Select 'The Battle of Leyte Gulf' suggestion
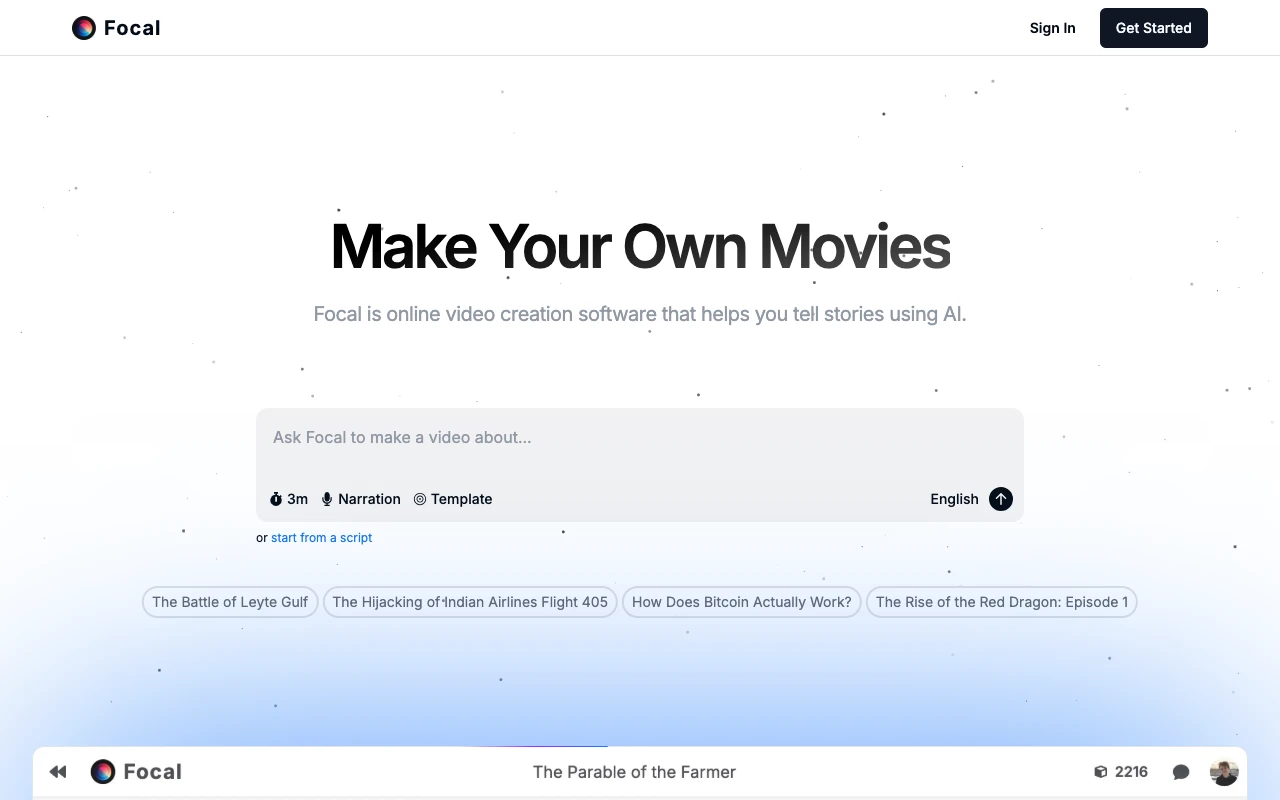Image resolution: width=1280 pixels, height=800 pixels. tap(230, 602)
